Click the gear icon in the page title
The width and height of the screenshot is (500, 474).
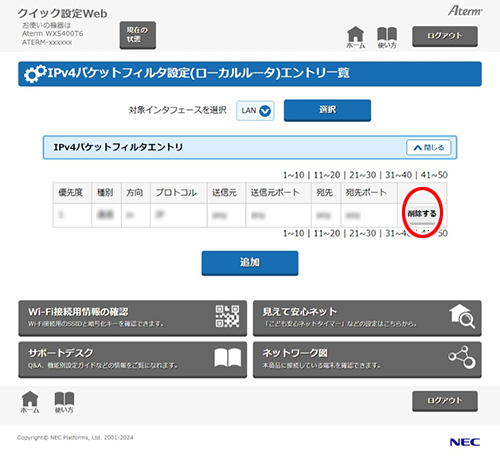click(35, 74)
